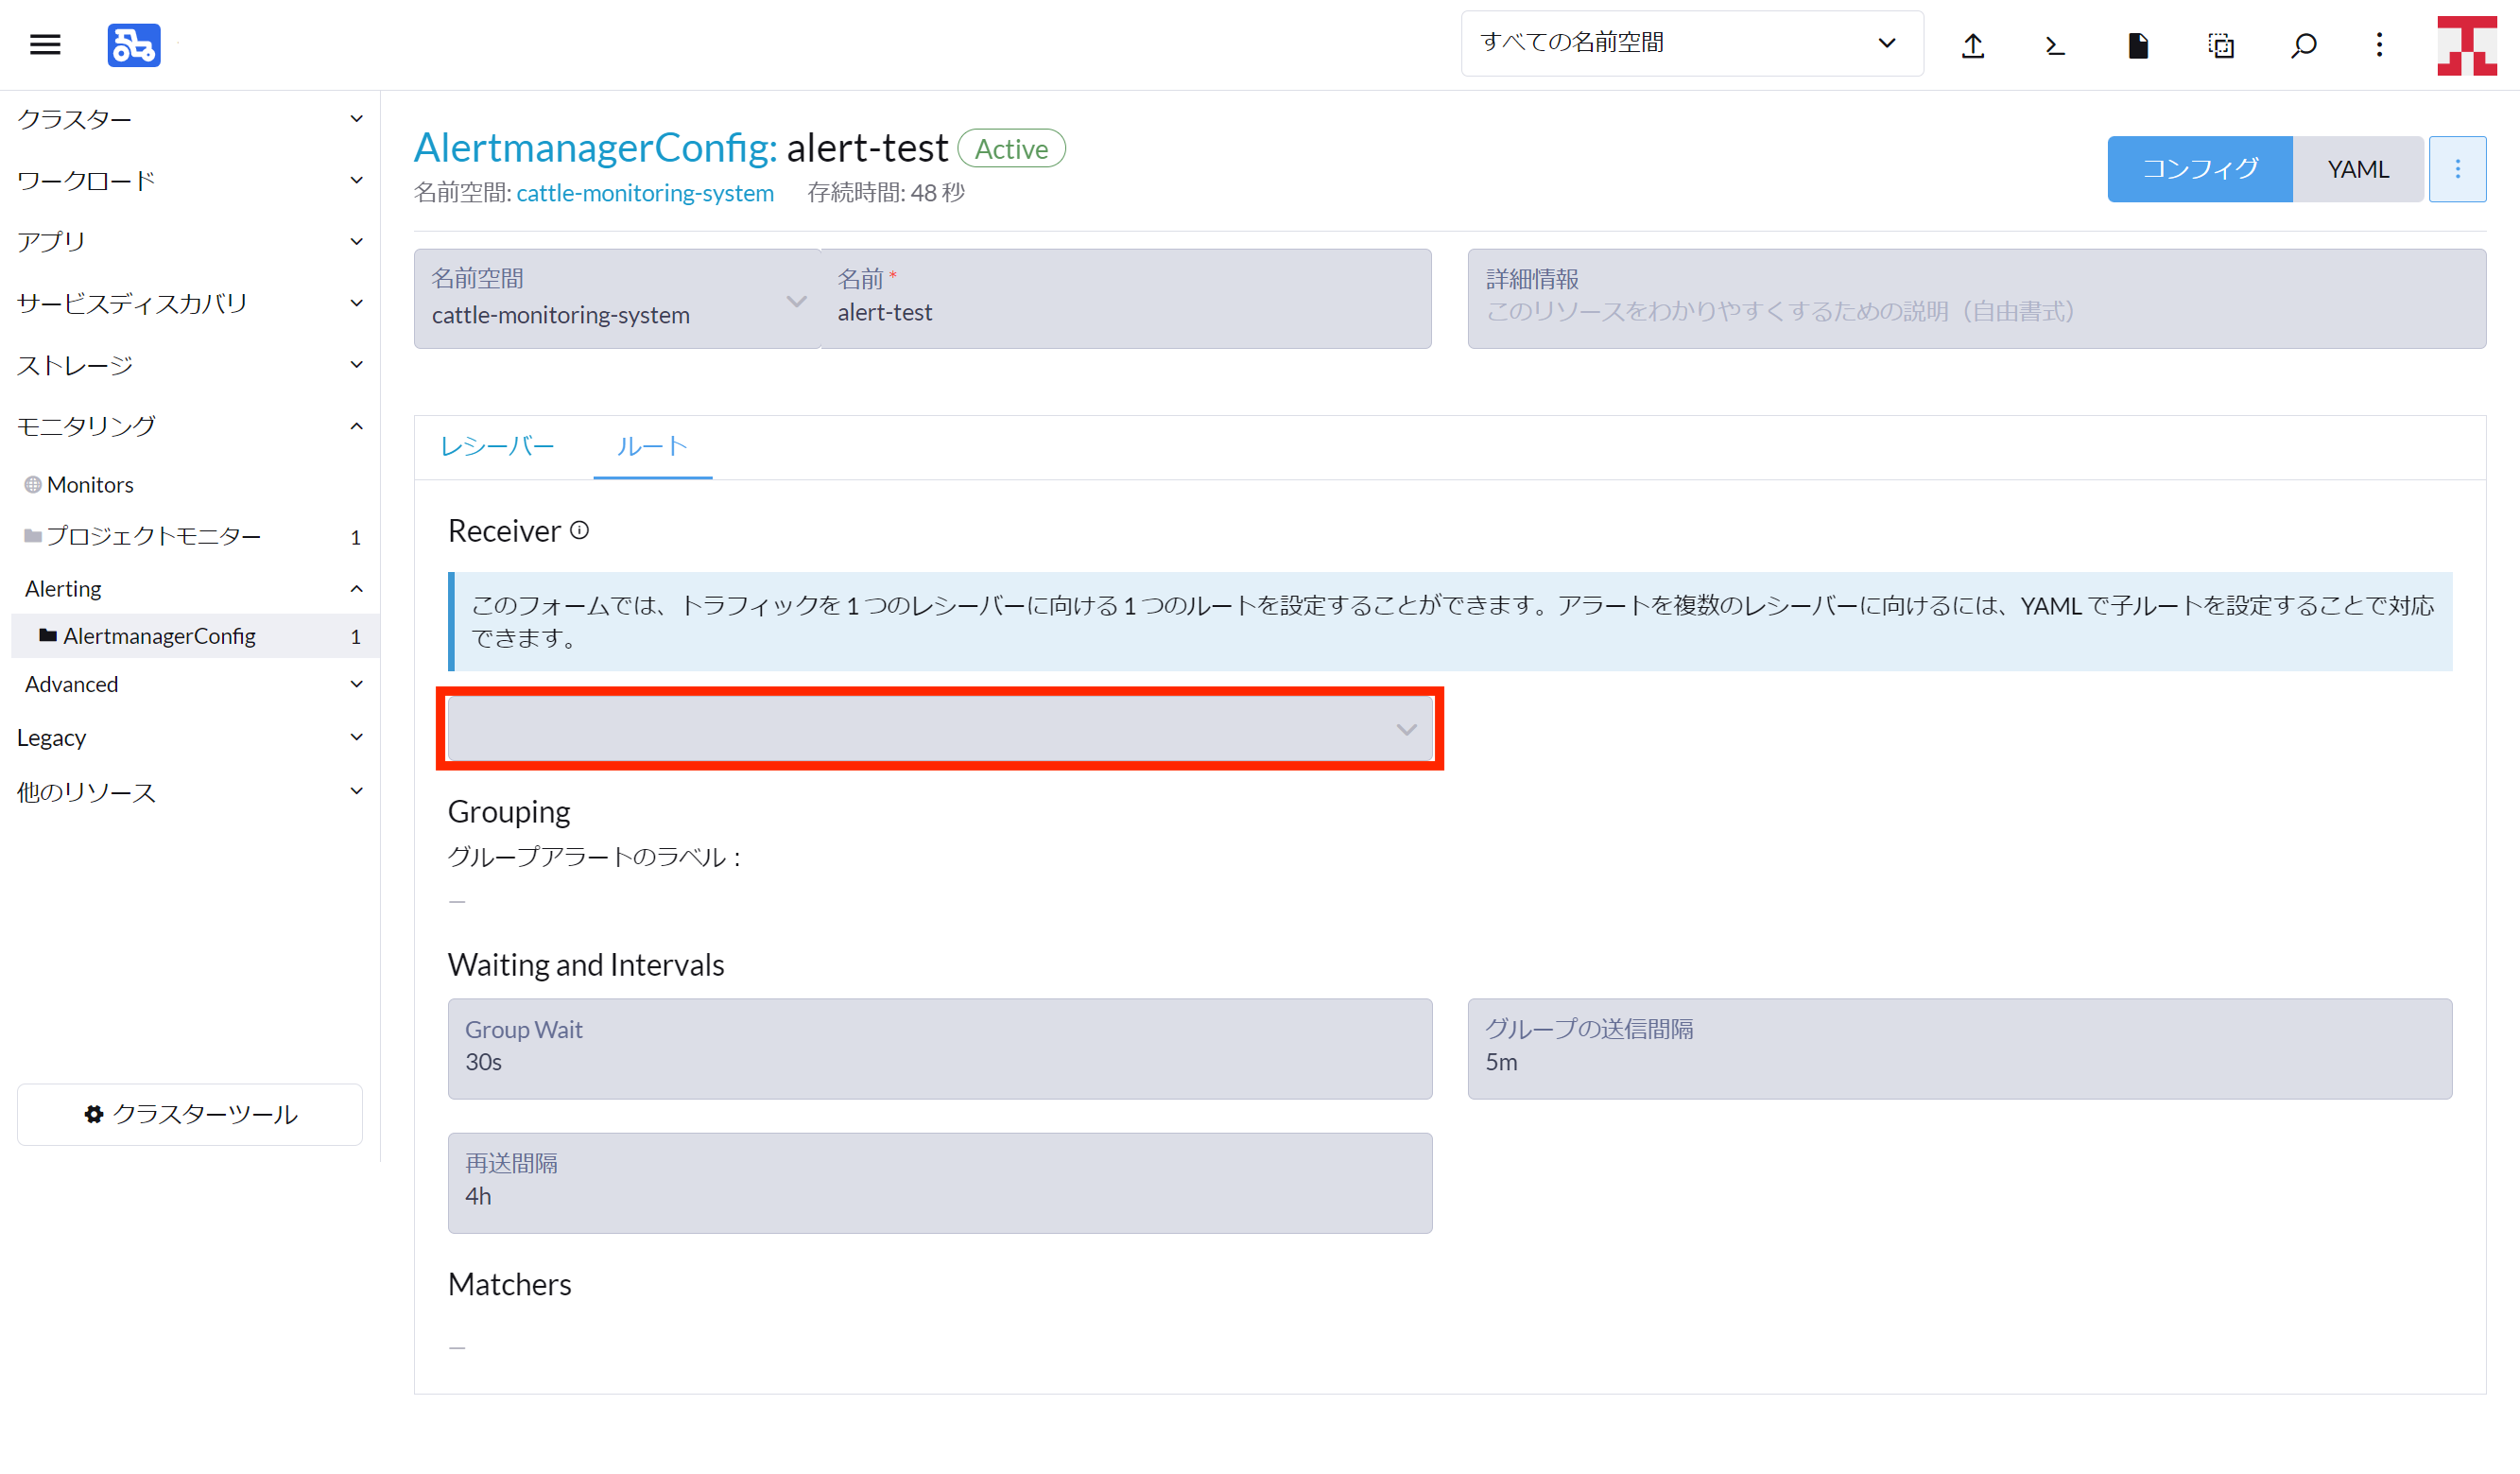Click the グループの送信間隔 5m field
This screenshot has width=2520, height=1474.
[1959, 1048]
